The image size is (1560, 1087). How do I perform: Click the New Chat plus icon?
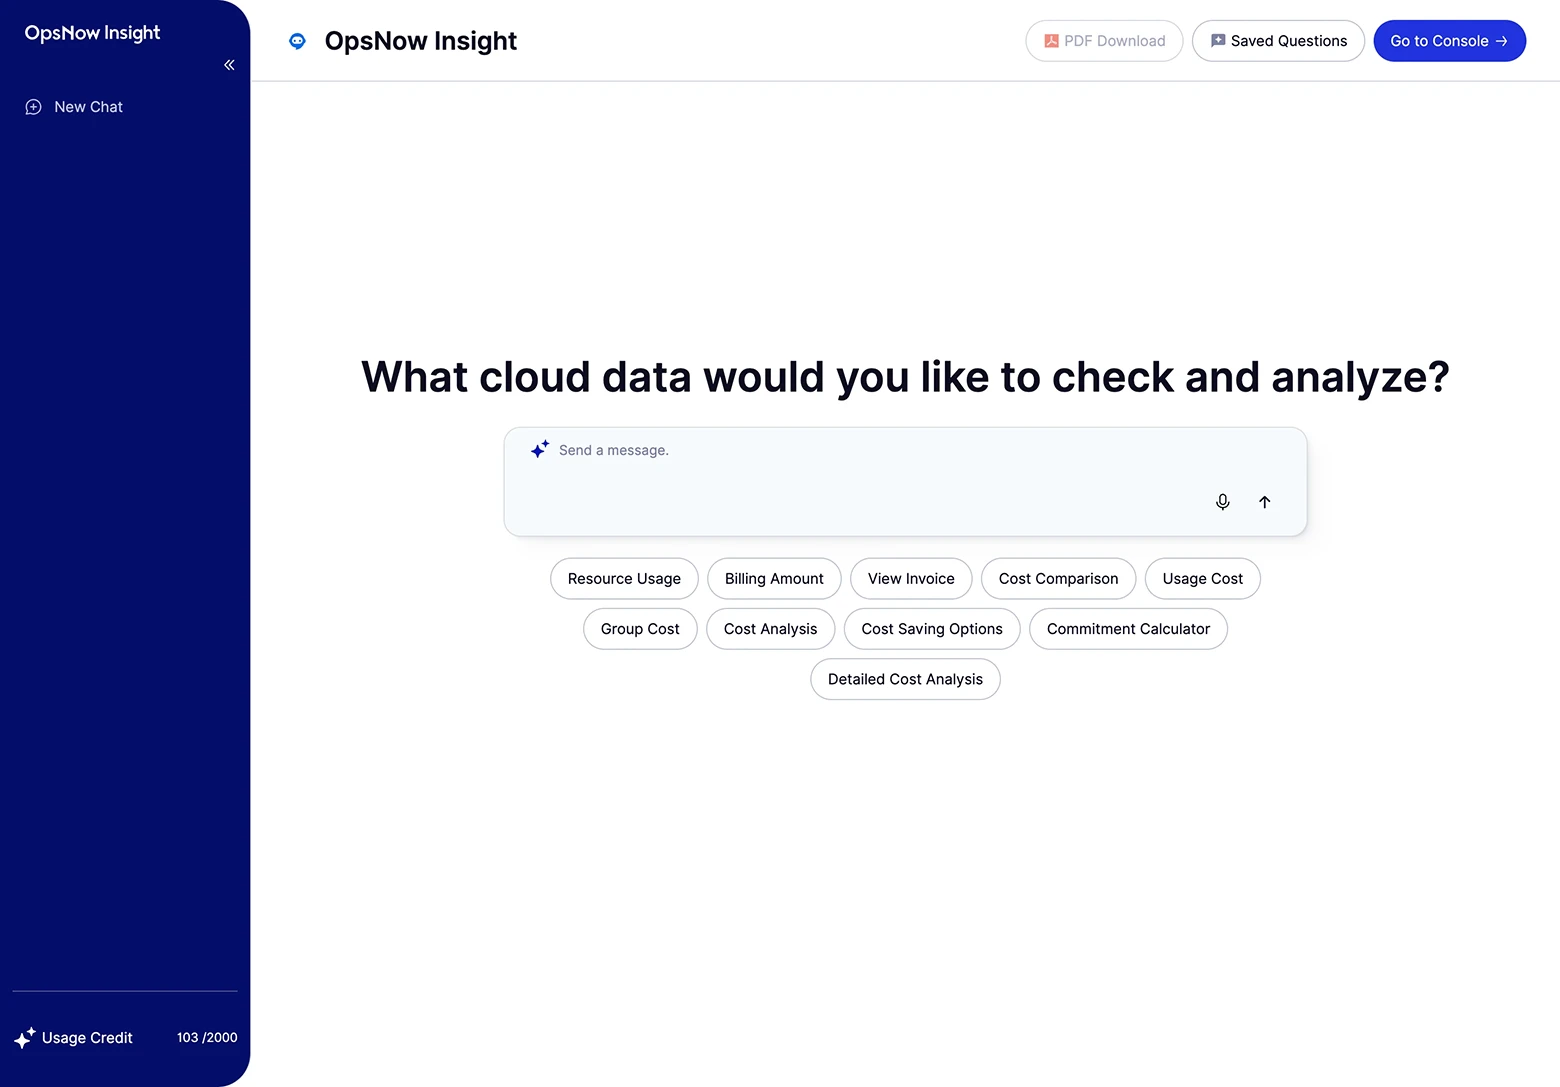pos(33,107)
